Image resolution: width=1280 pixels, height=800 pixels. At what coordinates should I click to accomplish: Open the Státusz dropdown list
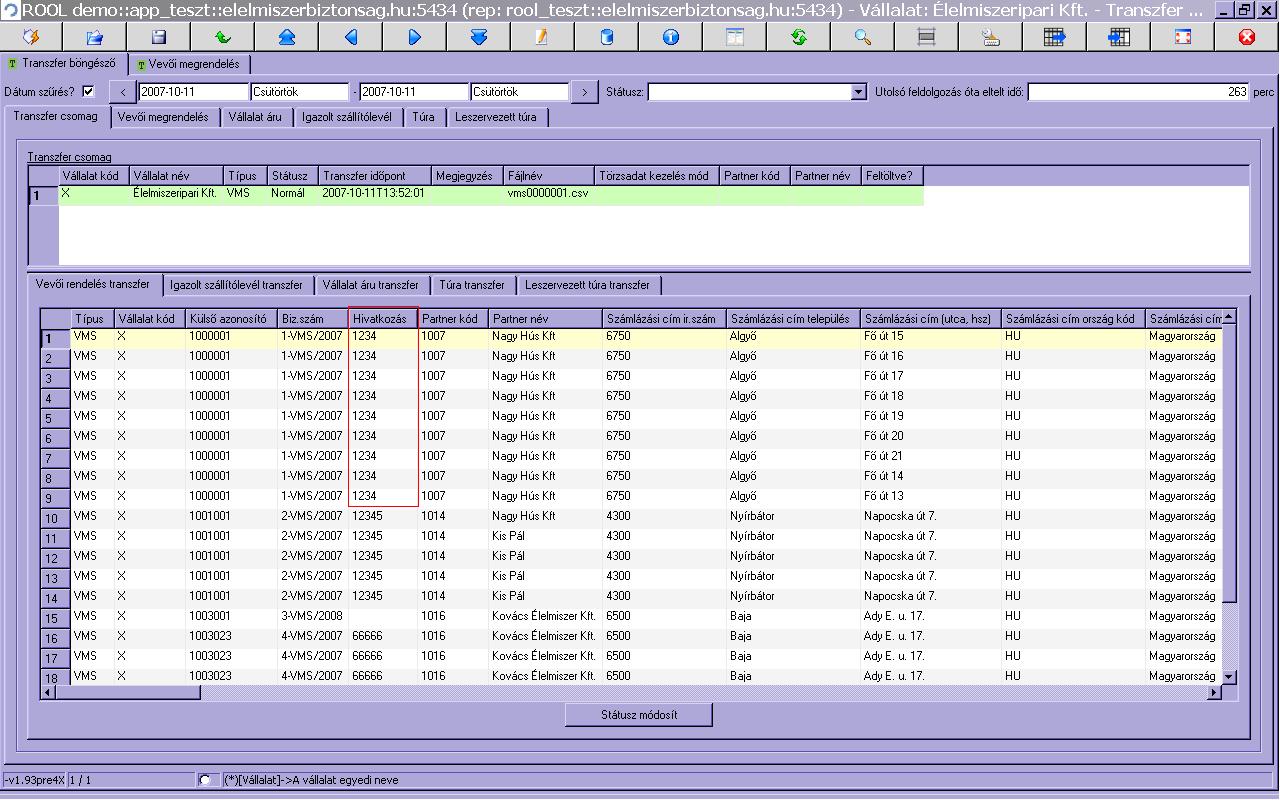tap(858, 92)
